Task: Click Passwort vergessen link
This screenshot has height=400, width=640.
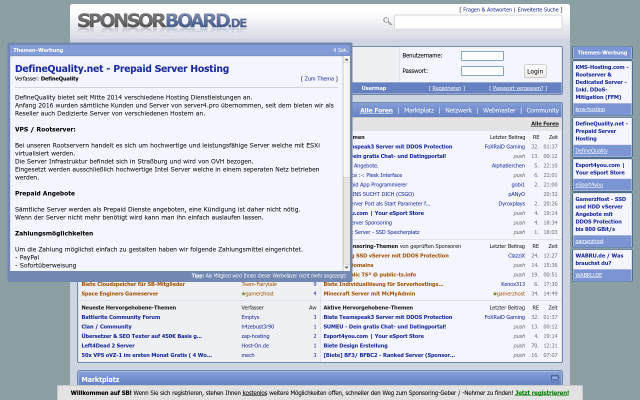Action: 517,88
